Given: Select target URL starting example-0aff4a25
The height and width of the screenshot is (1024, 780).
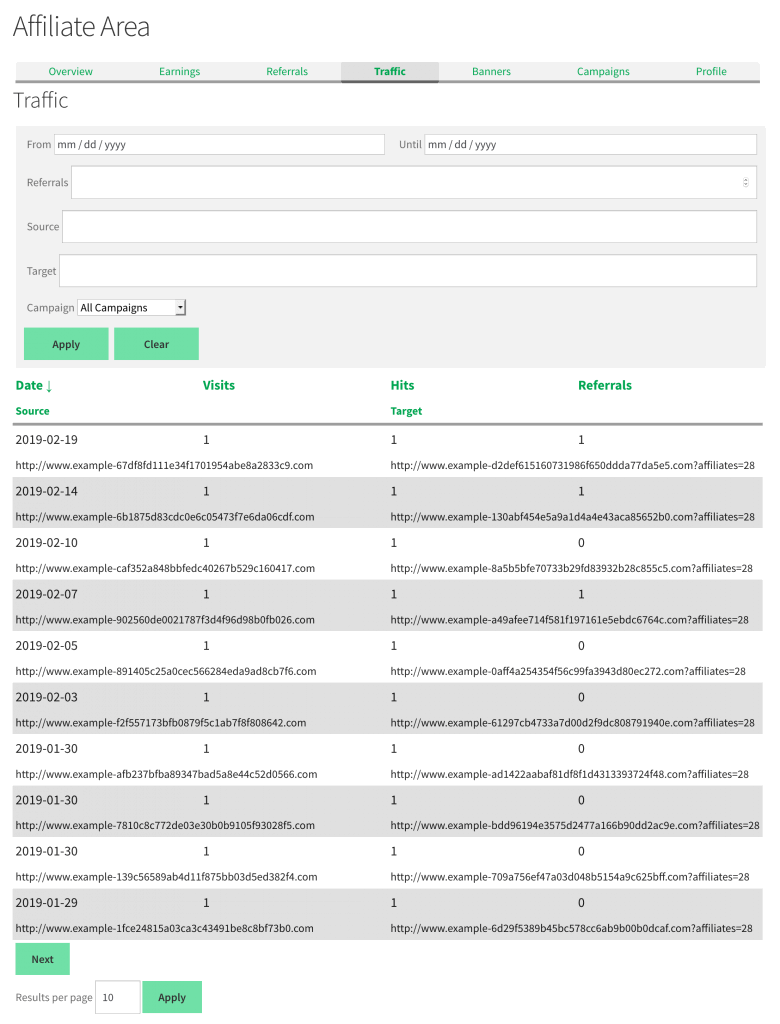Looking at the screenshot, I should pos(568,671).
